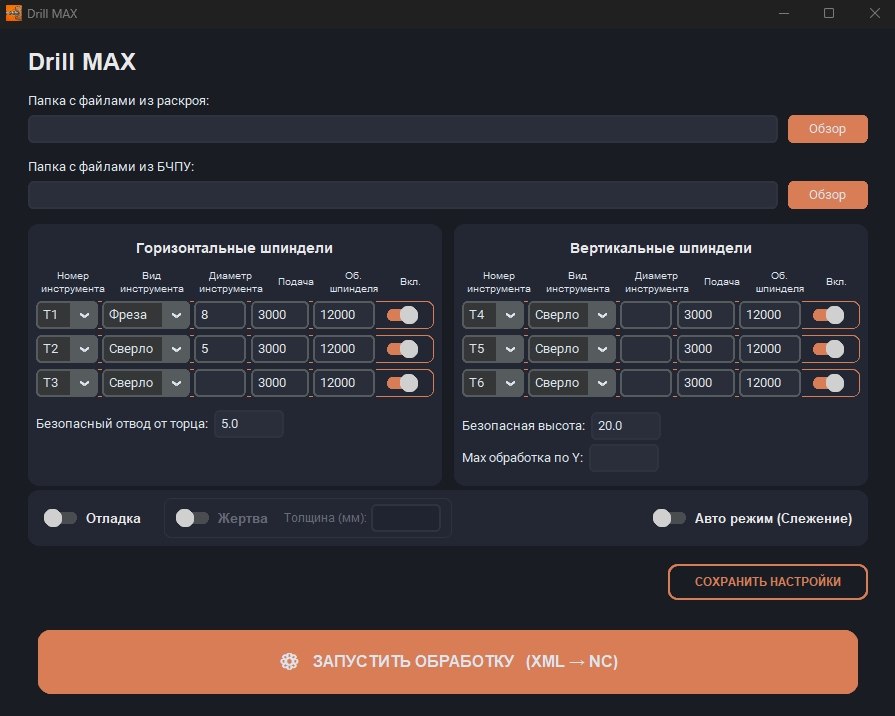Image resolution: width=895 pixels, height=716 pixels.
Task: Disable the T3 spindle toggle
Action: coord(402,383)
